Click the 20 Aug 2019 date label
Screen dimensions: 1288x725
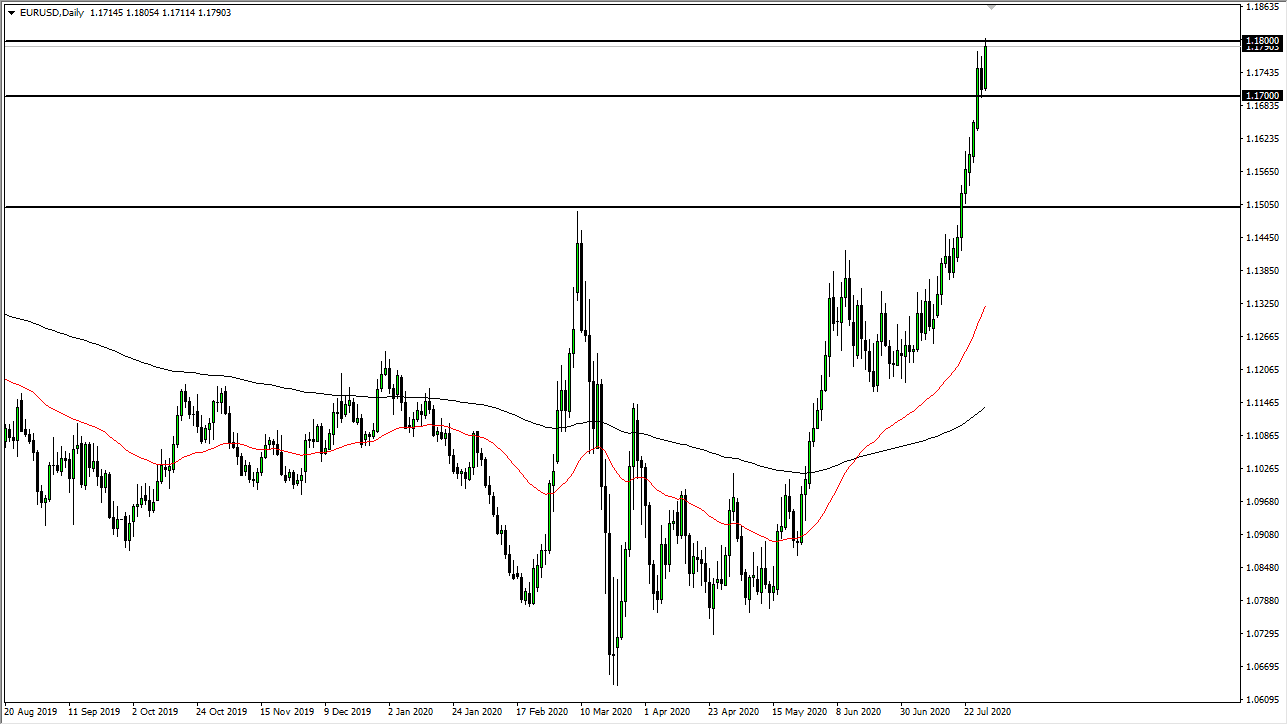(30, 714)
